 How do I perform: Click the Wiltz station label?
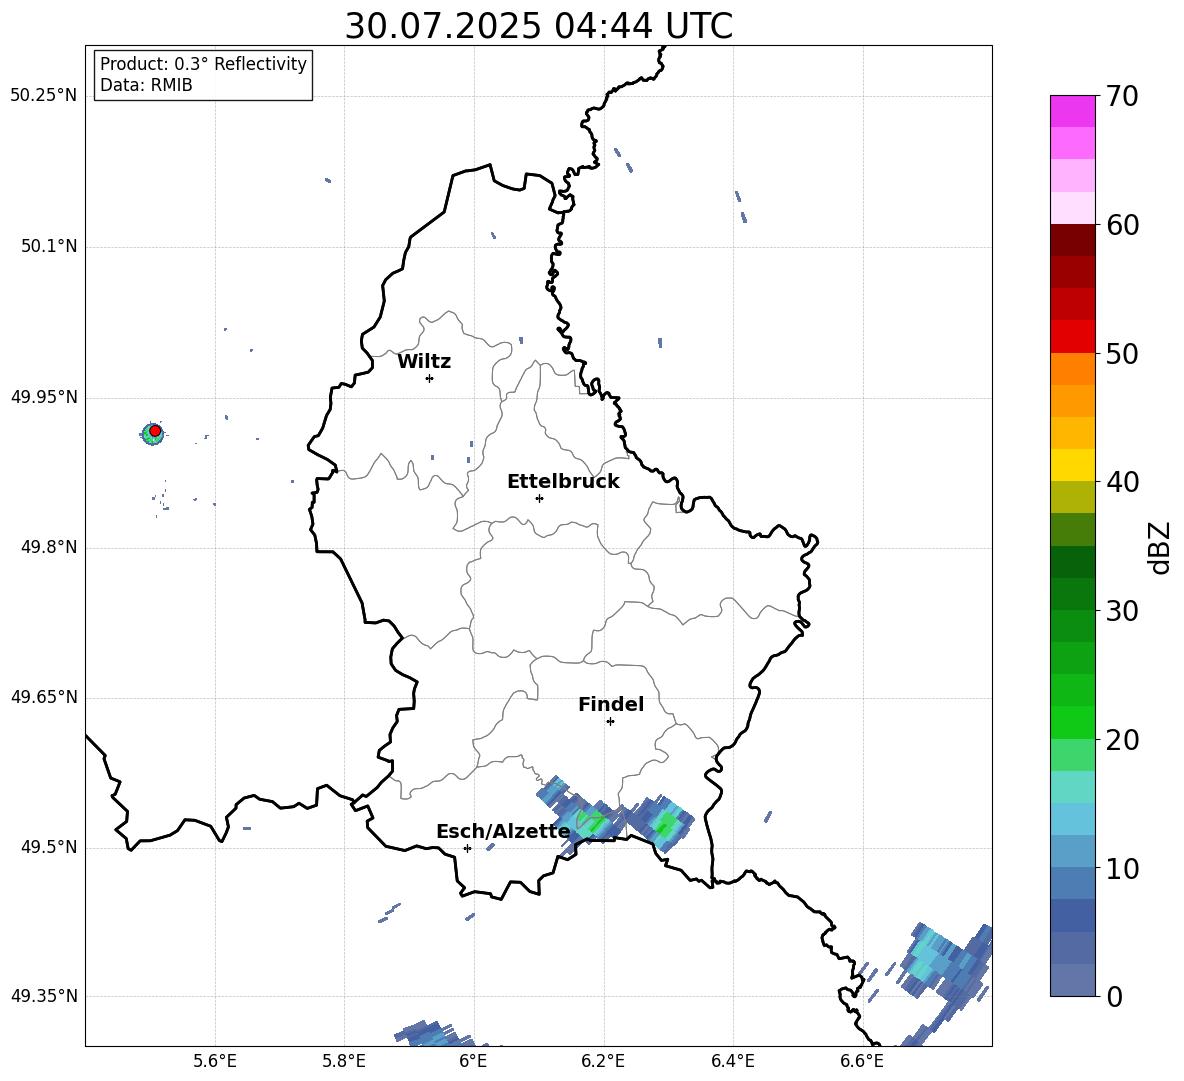(424, 362)
